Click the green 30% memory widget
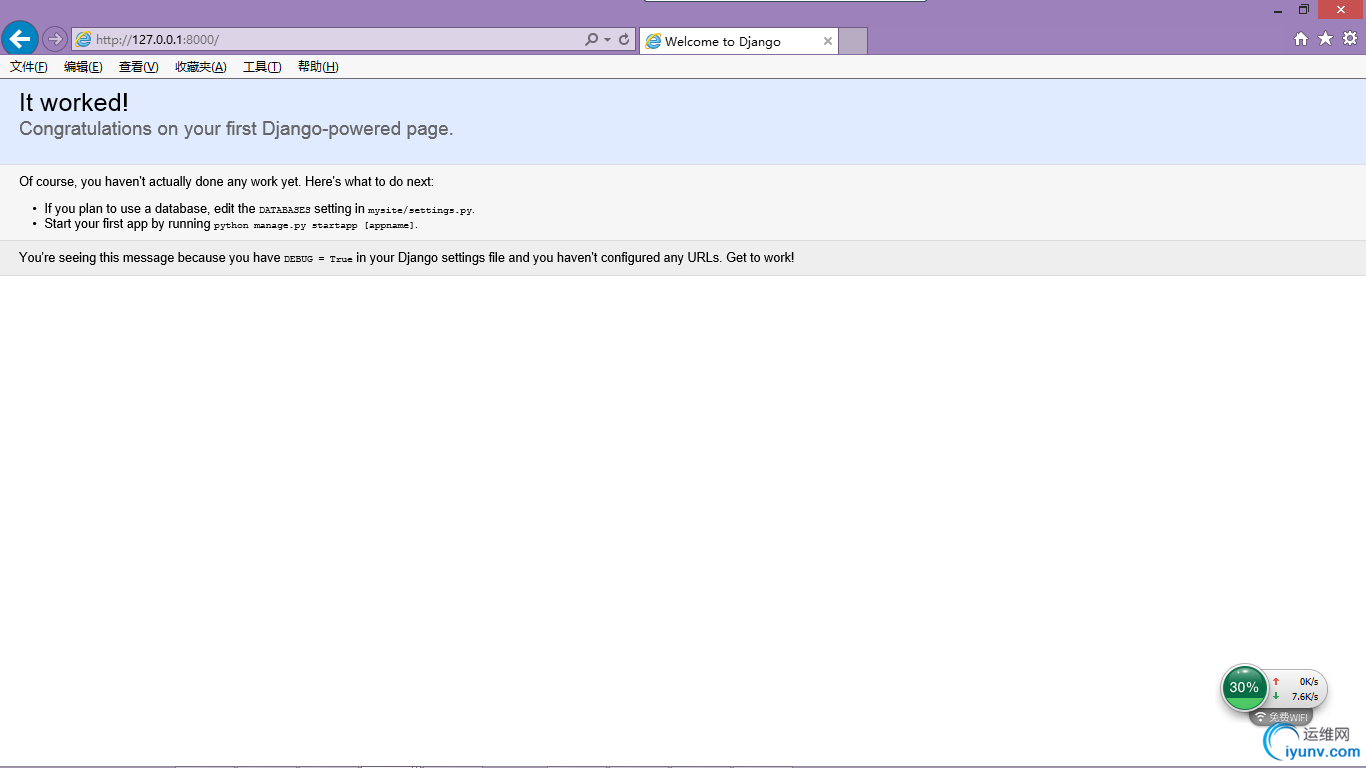 (1244, 688)
